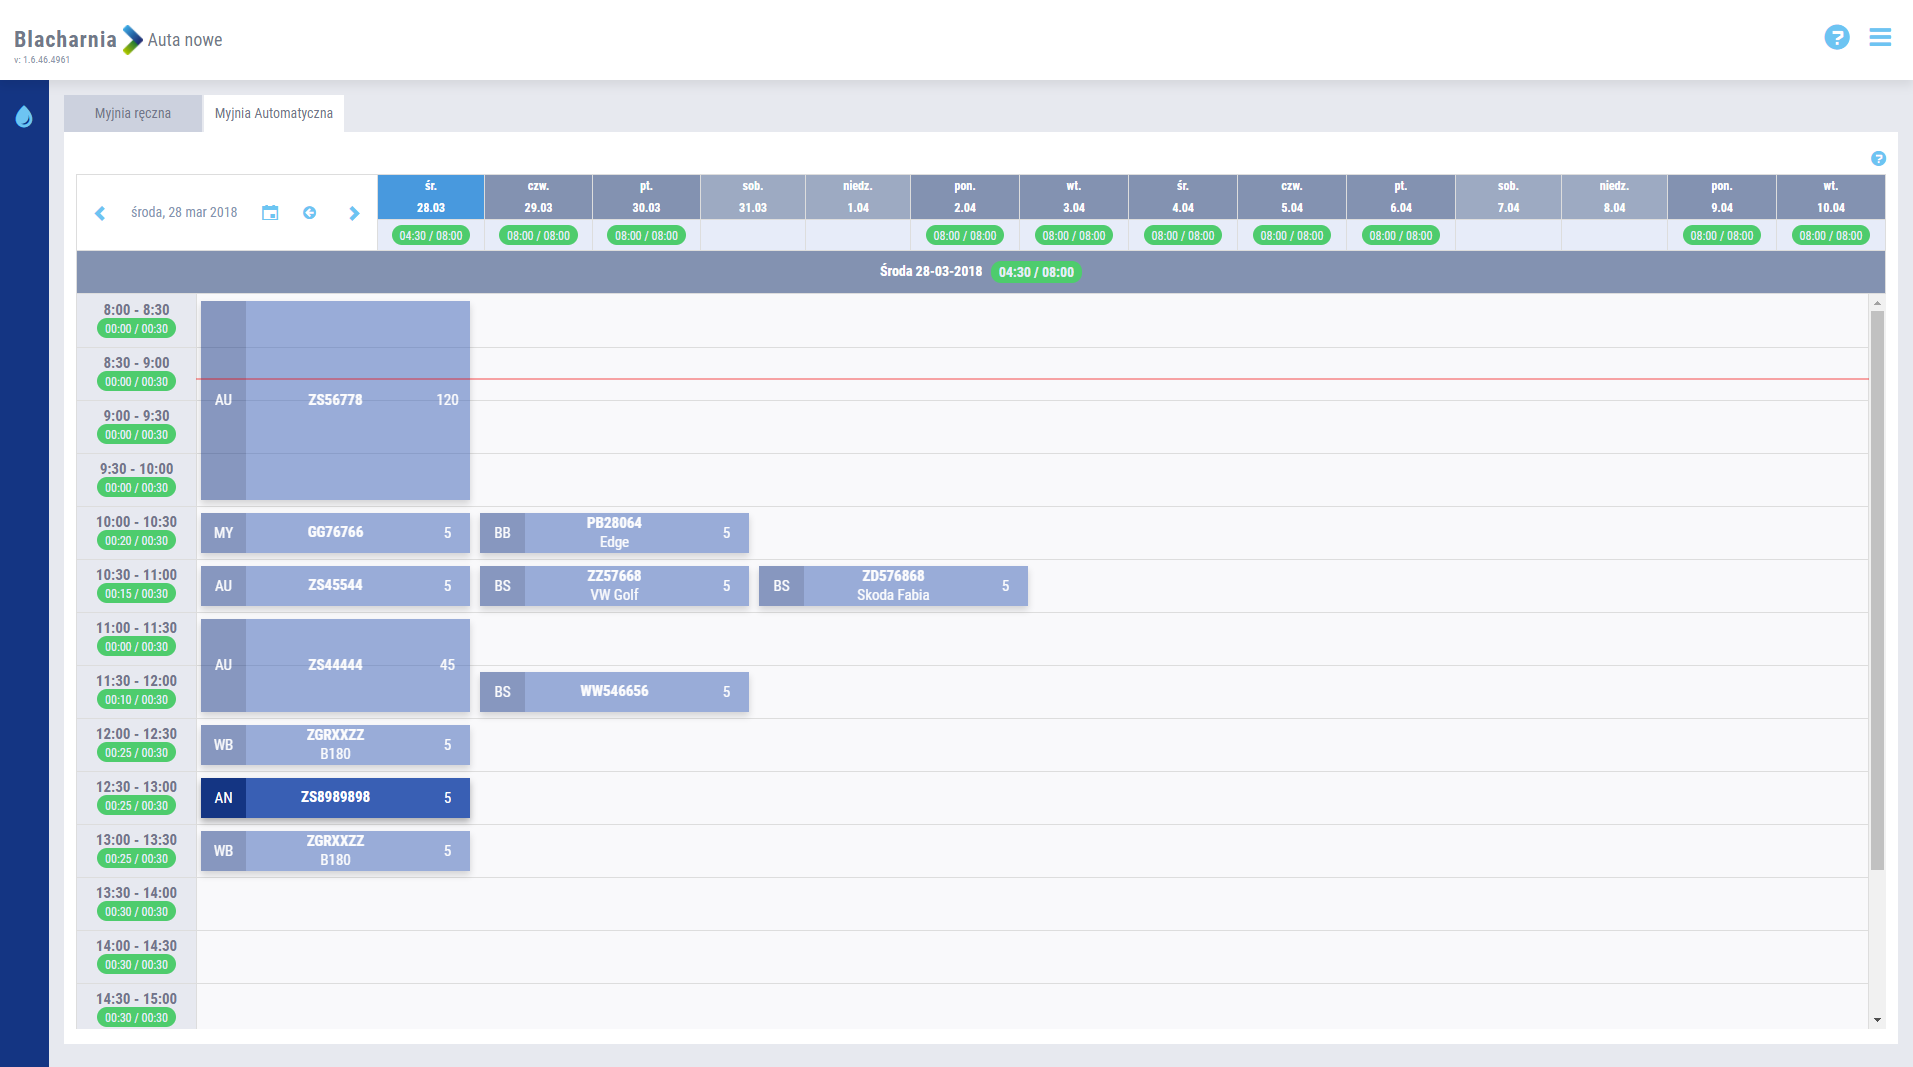
Task: Open the hamburger menu
Action: [x=1880, y=38]
